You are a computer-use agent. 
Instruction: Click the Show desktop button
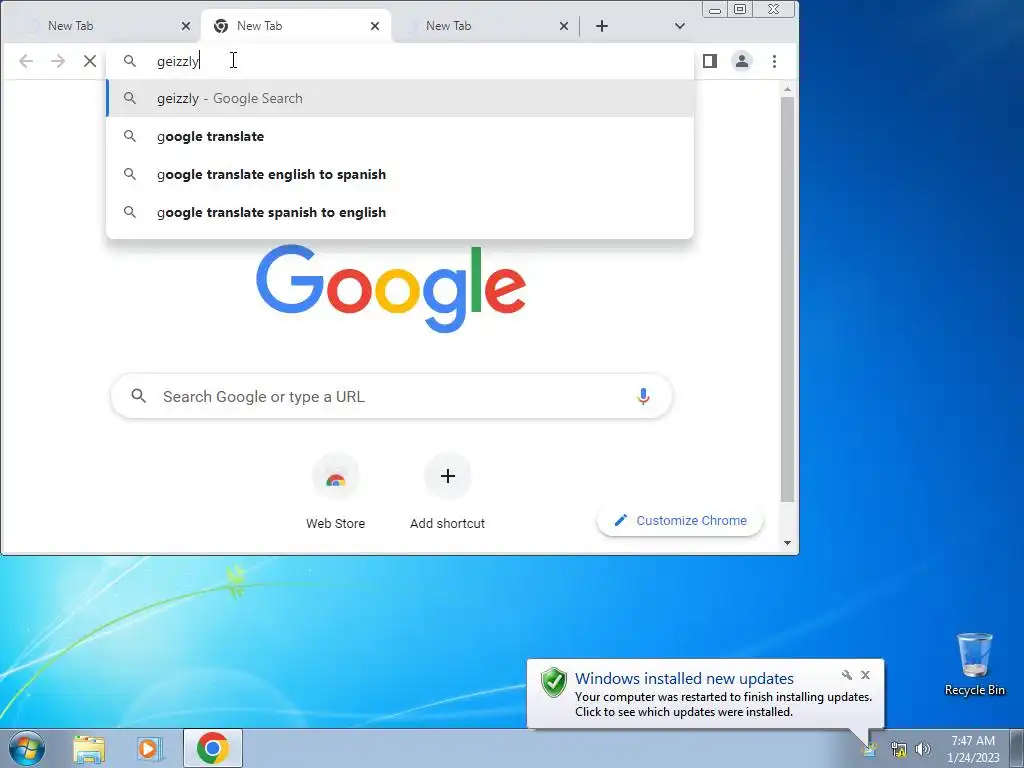coord(1017,748)
